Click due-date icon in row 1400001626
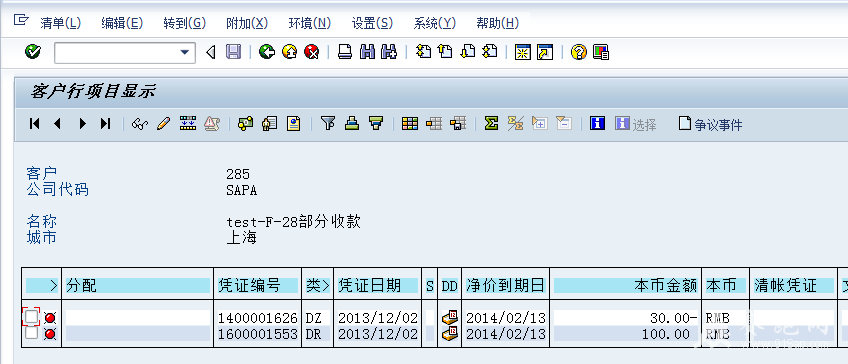This screenshot has width=848, height=364. pyautogui.click(x=450, y=317)
